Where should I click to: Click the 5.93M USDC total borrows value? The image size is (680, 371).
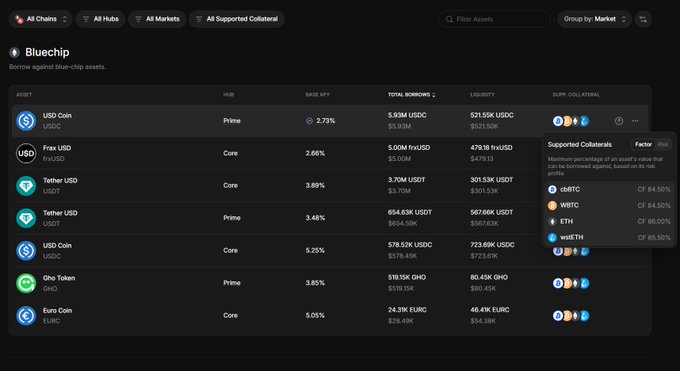pyautogui.click(x=407, y=115)
